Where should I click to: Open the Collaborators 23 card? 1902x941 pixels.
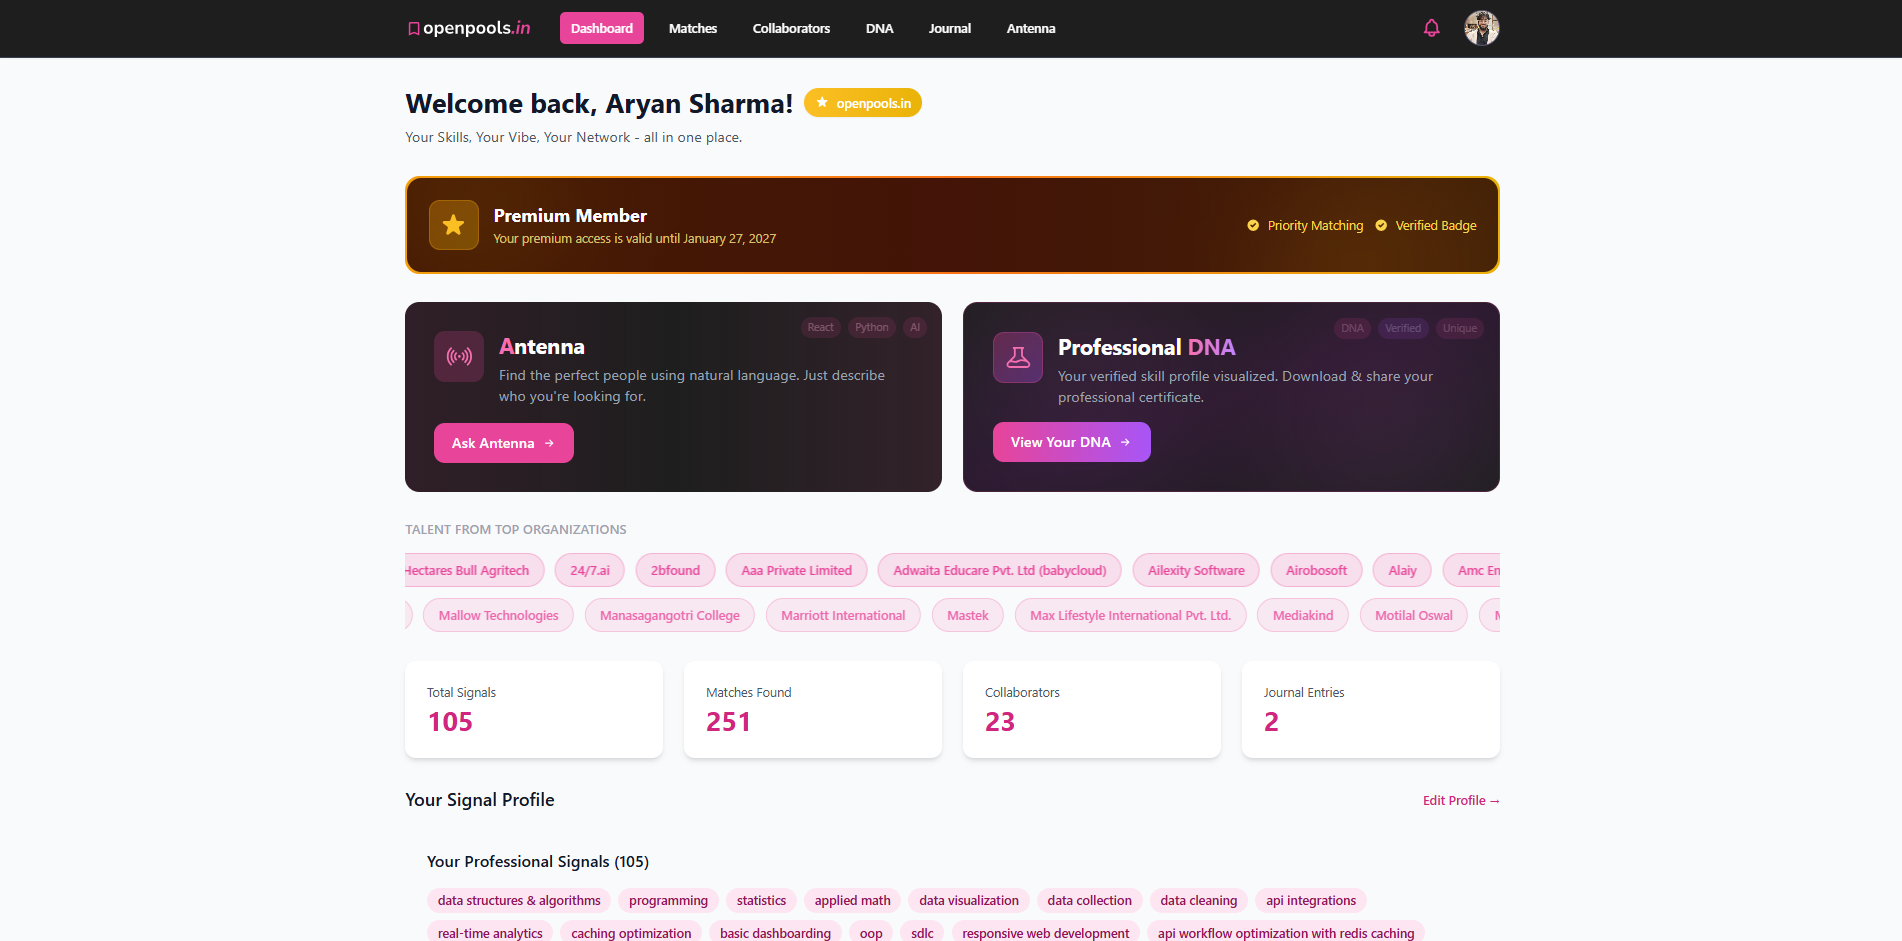(1092, 709)
